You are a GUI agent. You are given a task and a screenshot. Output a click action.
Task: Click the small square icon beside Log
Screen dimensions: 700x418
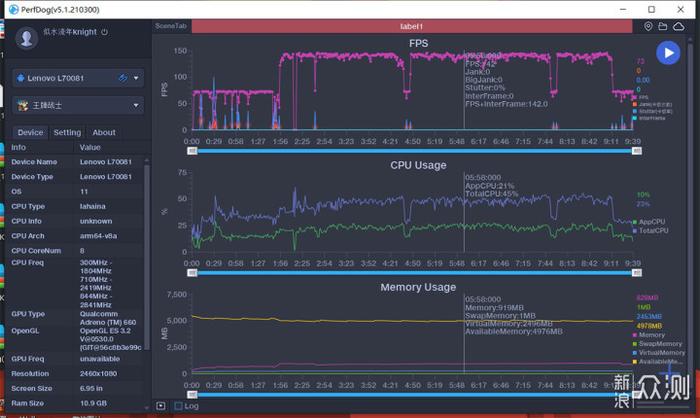click(161, 406)
